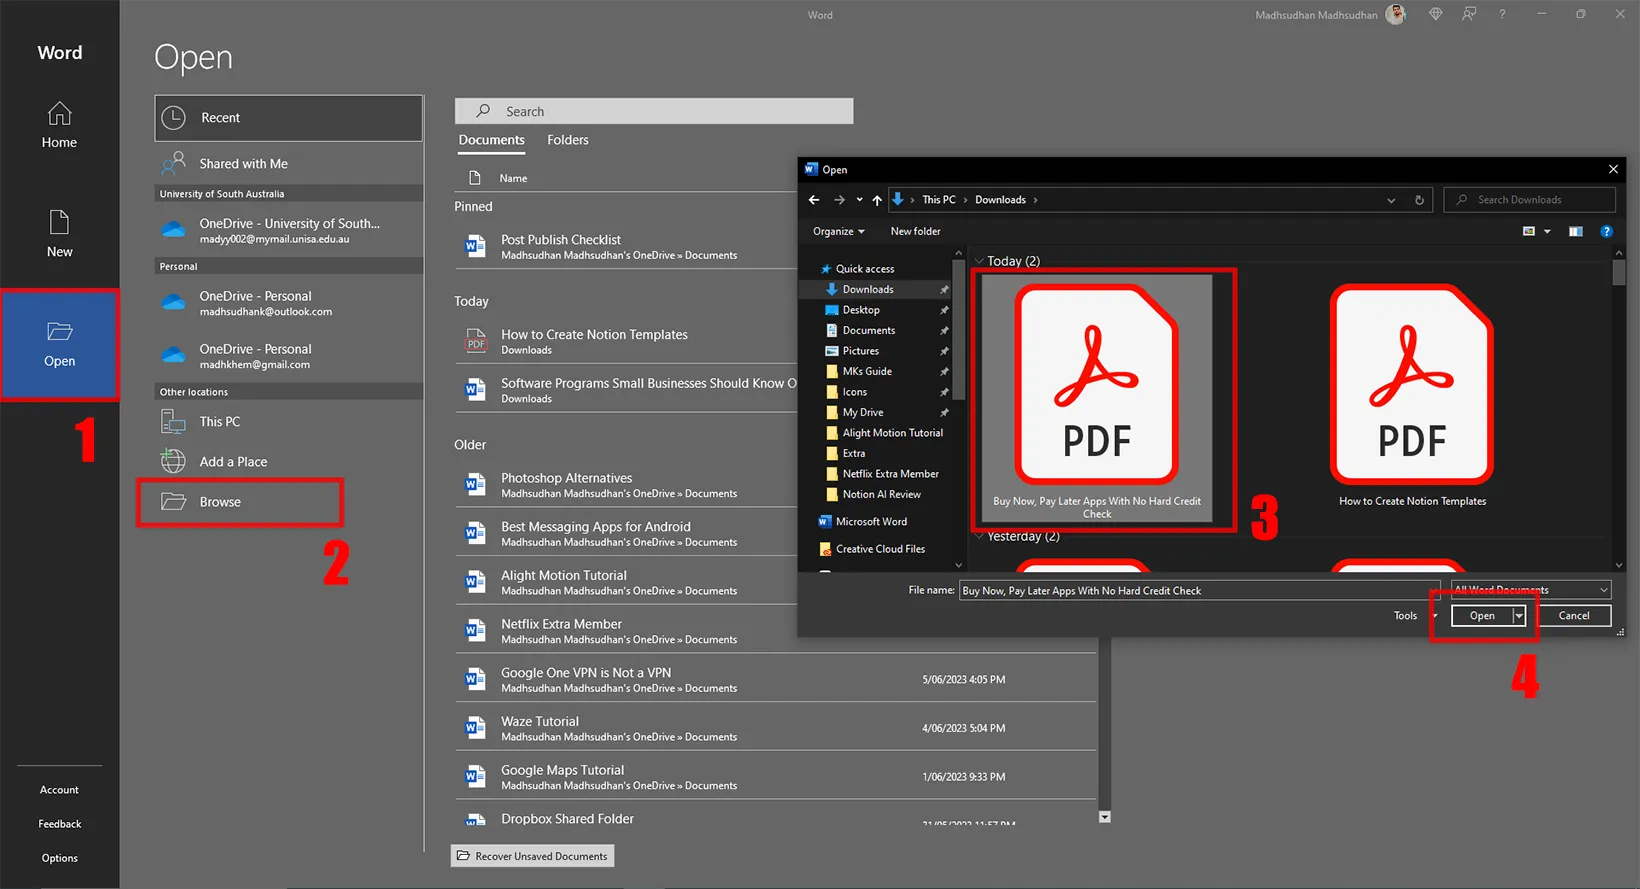This screenshot has width=1640, height=889.
Task: Click the Downloads breadcrumb
Action: point(1000,200)
